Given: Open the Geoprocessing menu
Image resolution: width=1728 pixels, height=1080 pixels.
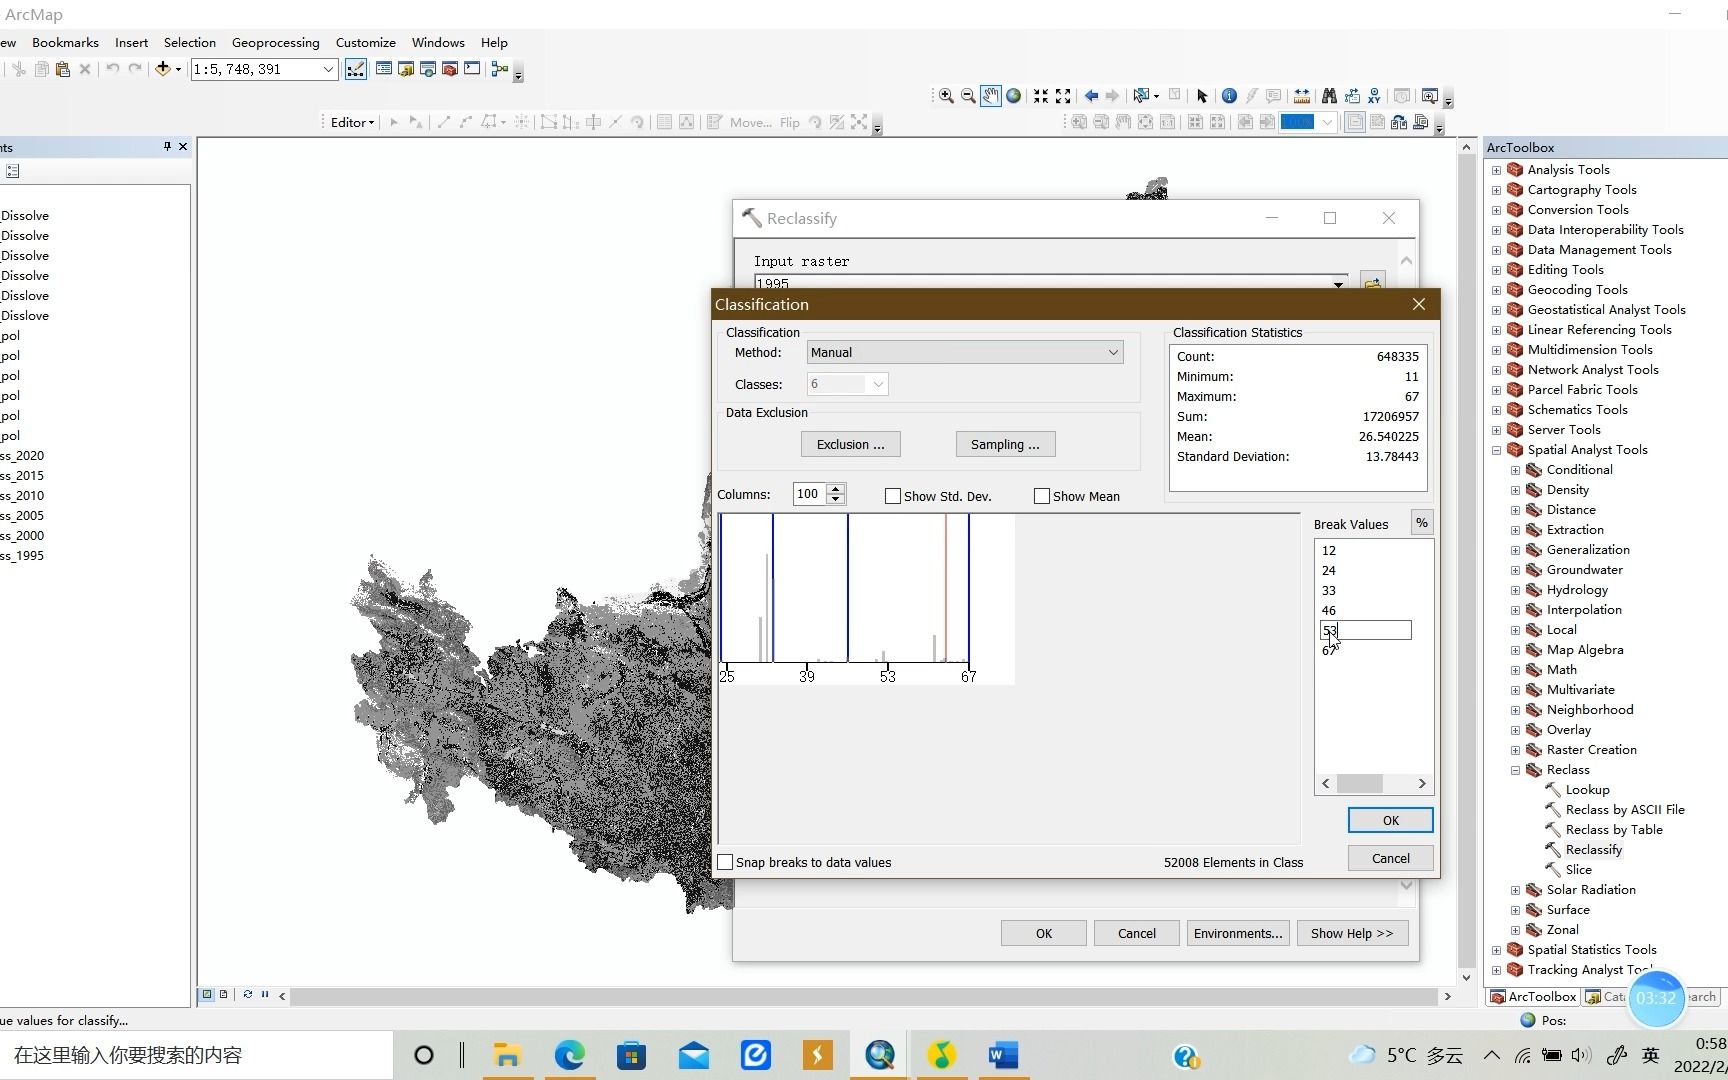Looking at the screenshot, I should tap(275, 42).
